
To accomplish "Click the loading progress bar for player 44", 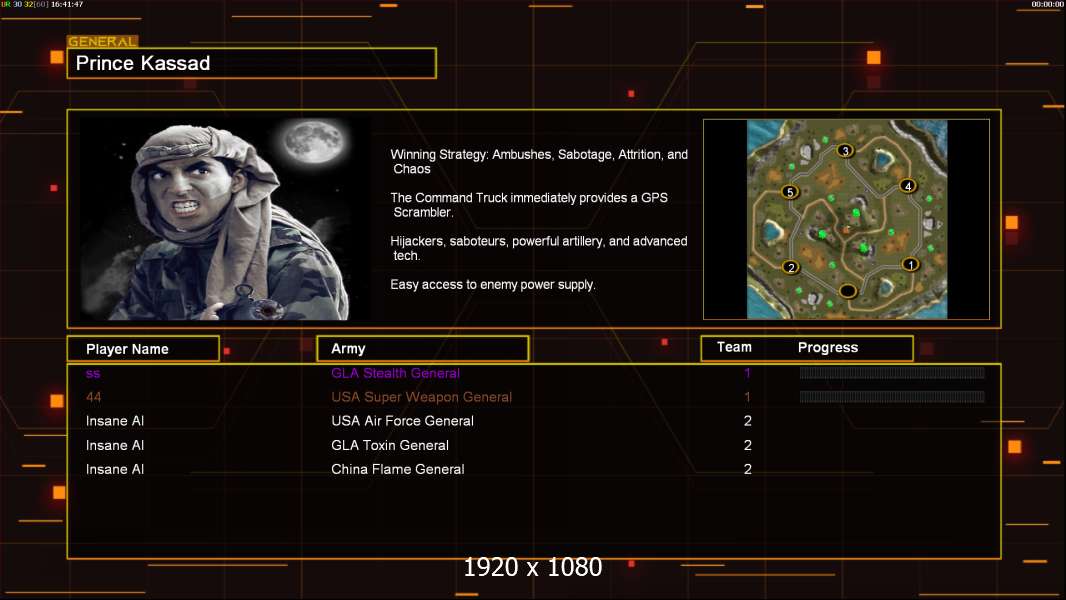I will (892, 397).
